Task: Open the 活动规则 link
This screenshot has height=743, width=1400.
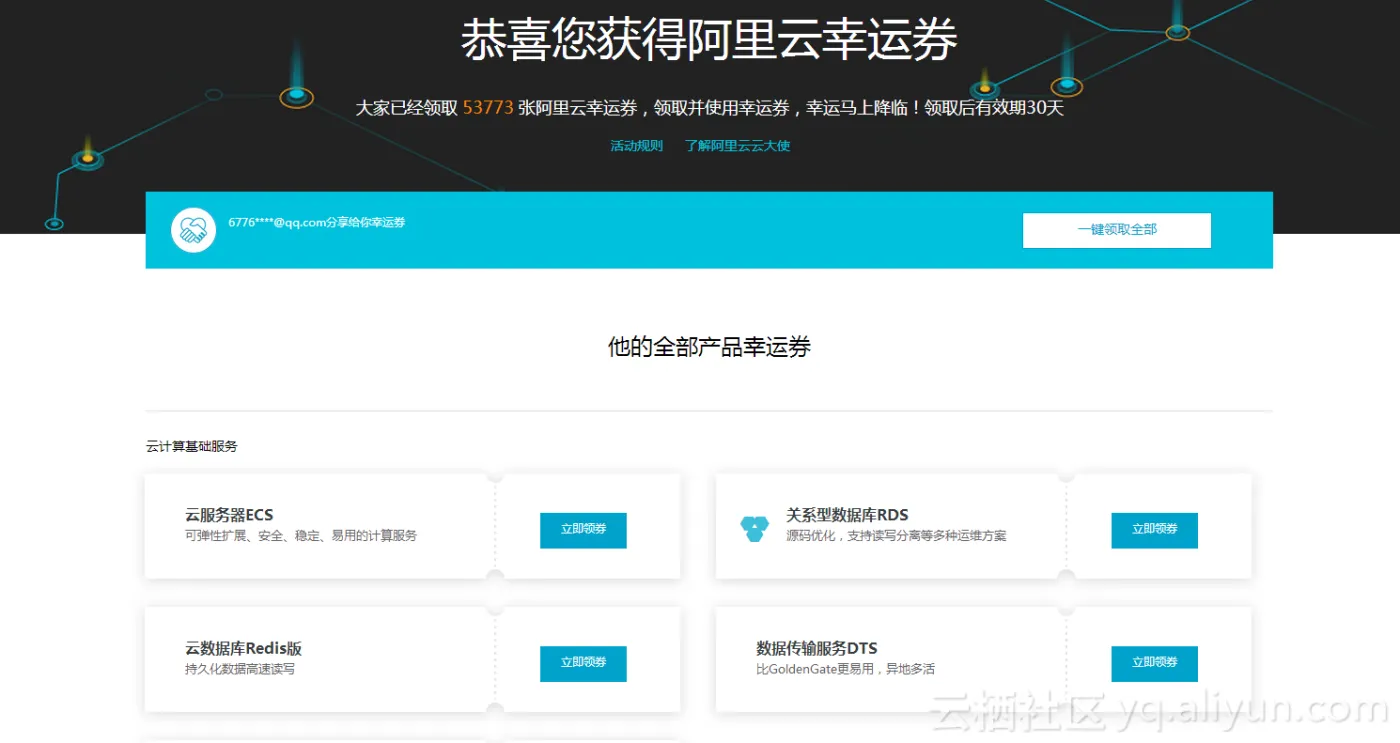Action: click(x=637, y=146)
